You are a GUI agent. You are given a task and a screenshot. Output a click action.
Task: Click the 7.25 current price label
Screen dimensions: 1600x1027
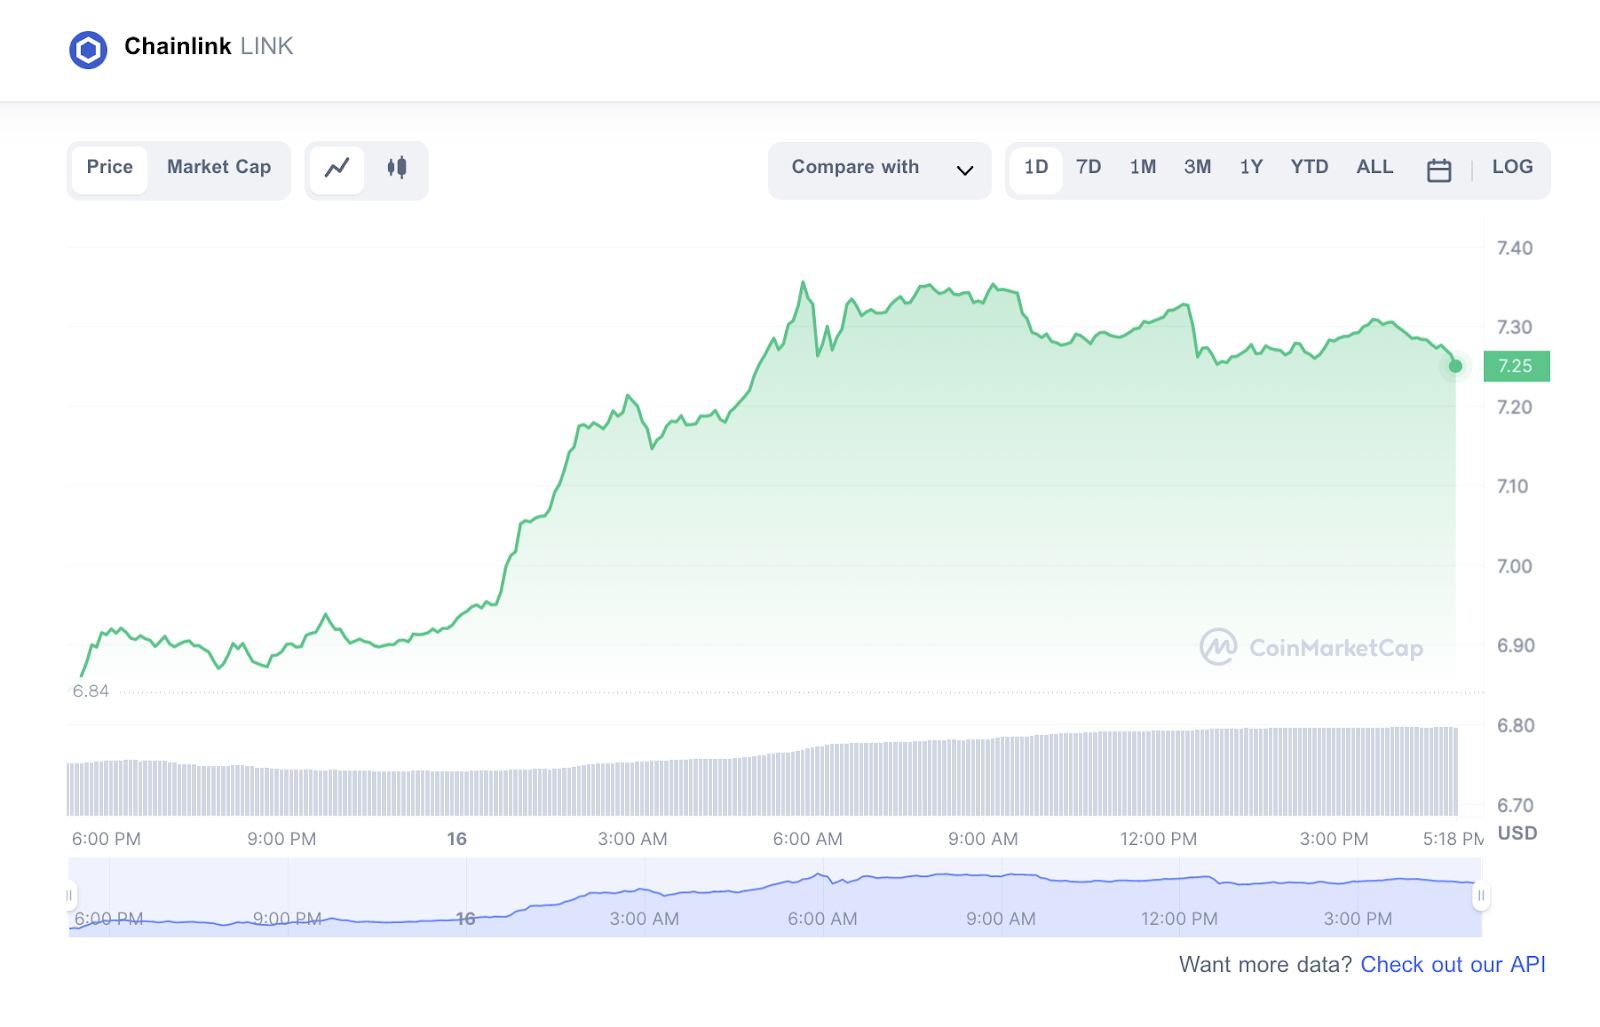click(x=1516, y=366)
